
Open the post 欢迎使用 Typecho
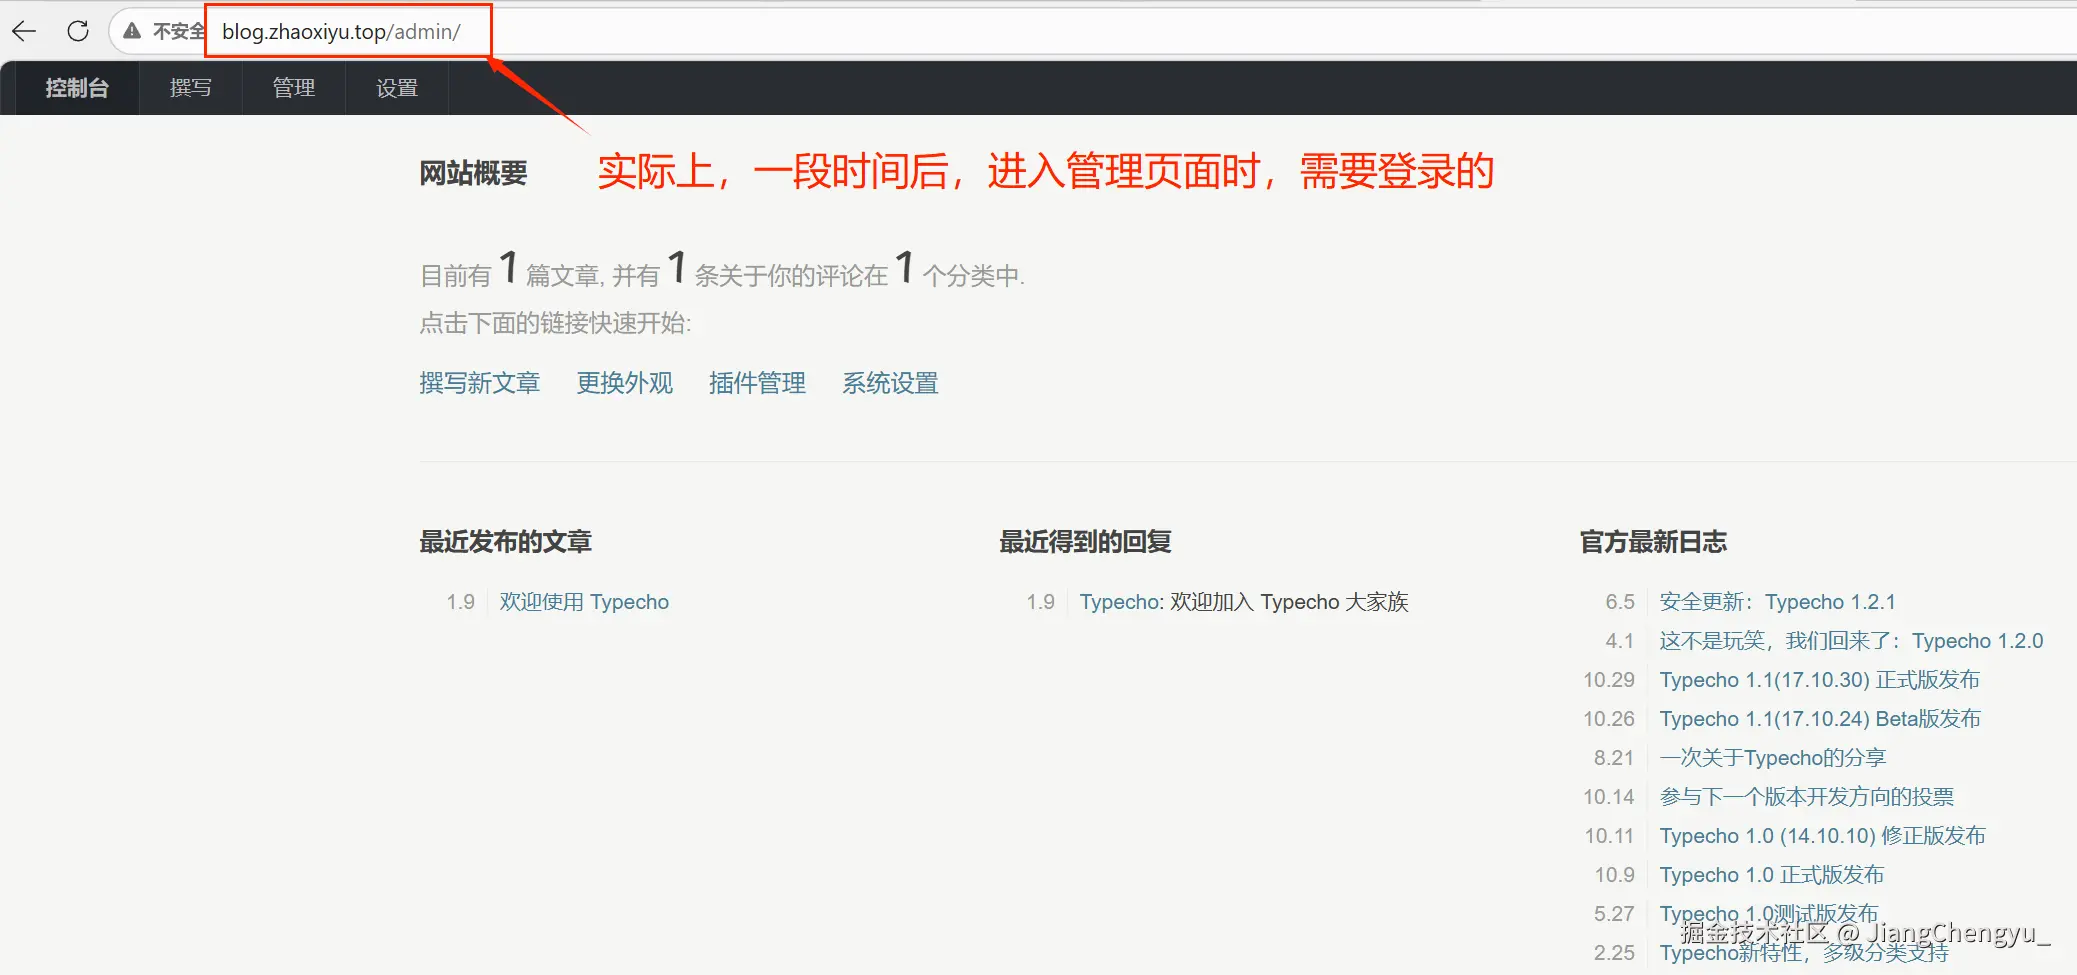[x=585, y=602]
